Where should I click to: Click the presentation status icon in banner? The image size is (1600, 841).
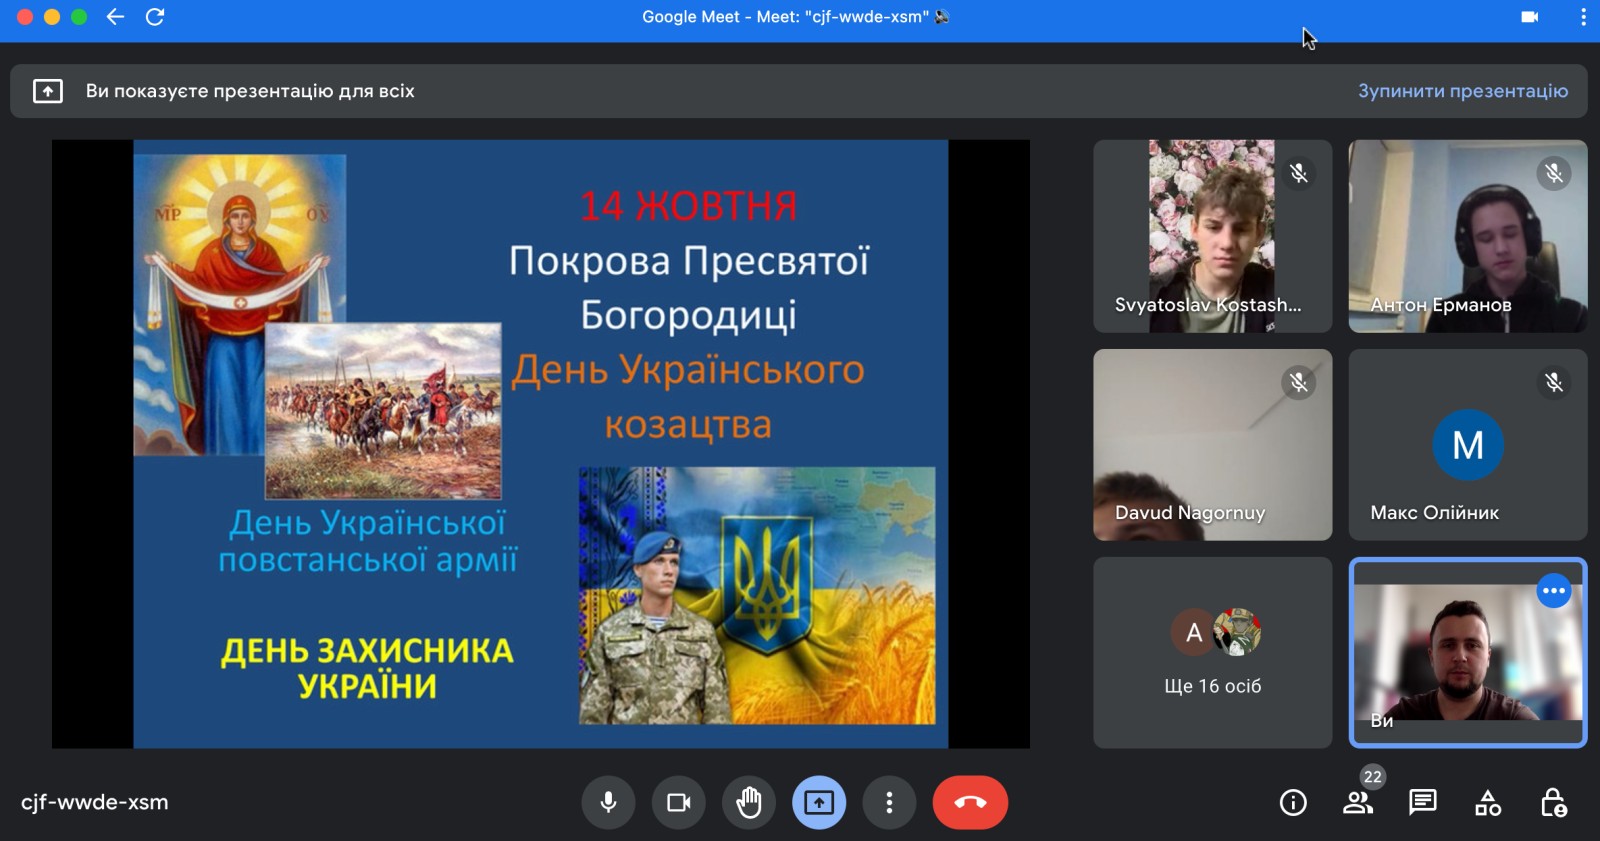point(48,91)
